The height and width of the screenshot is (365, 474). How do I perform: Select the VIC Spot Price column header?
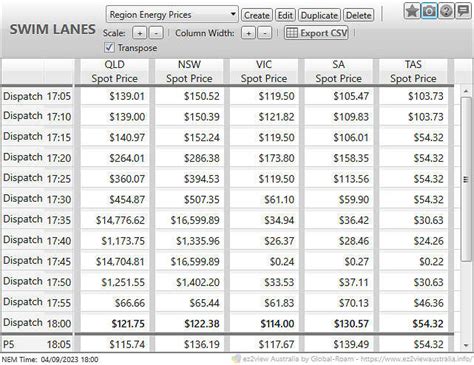point(264,71)
